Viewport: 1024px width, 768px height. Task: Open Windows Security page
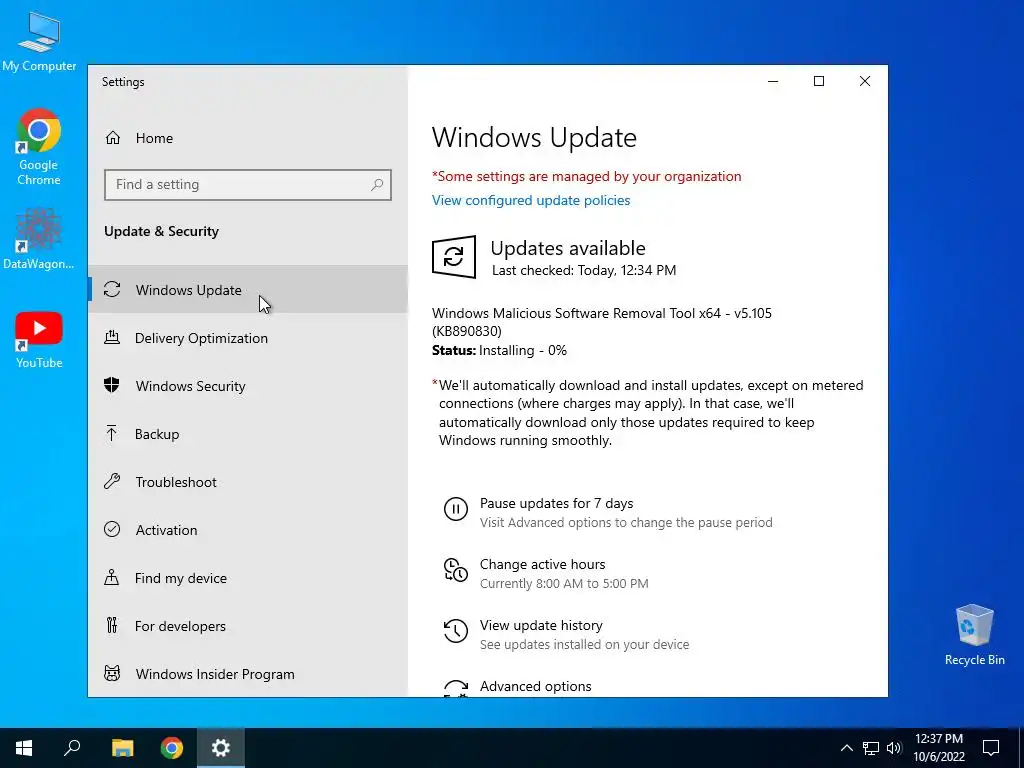248,386
